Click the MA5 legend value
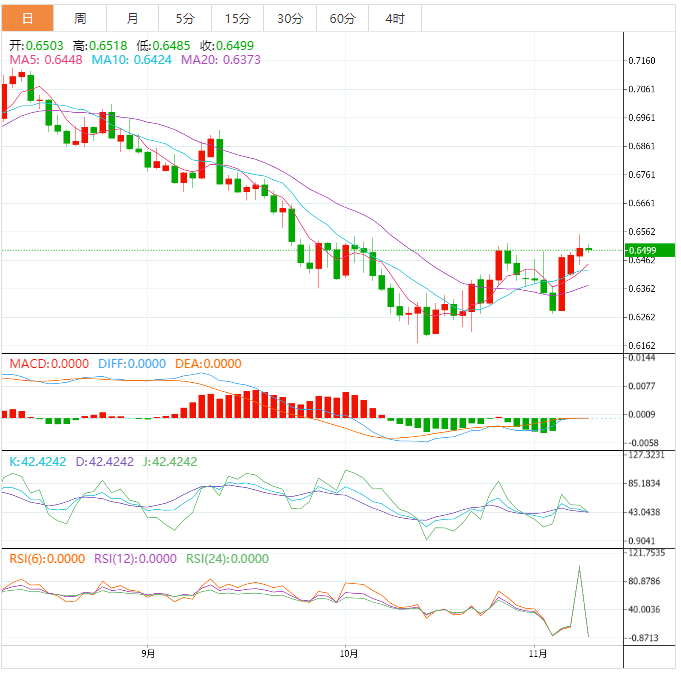This screenshot has height=678, width=681. (46, 60)
